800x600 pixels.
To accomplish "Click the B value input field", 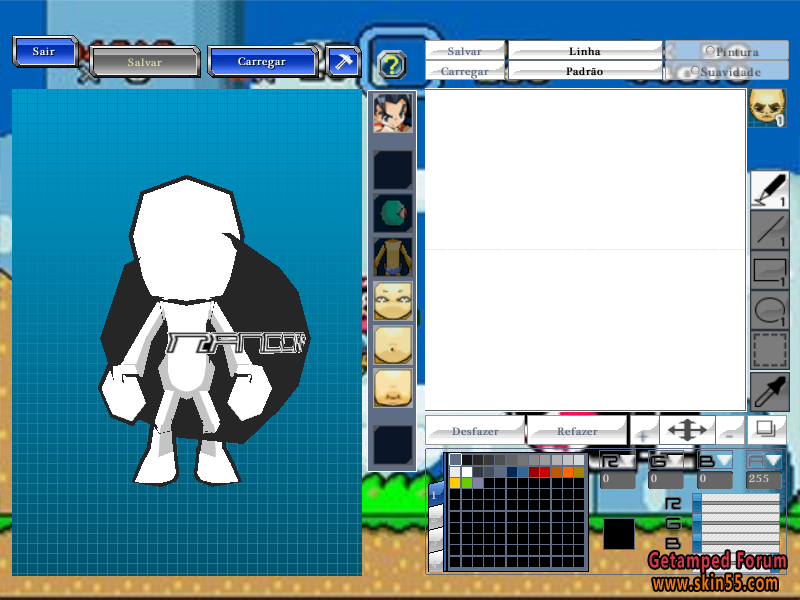I will (715, 479).
